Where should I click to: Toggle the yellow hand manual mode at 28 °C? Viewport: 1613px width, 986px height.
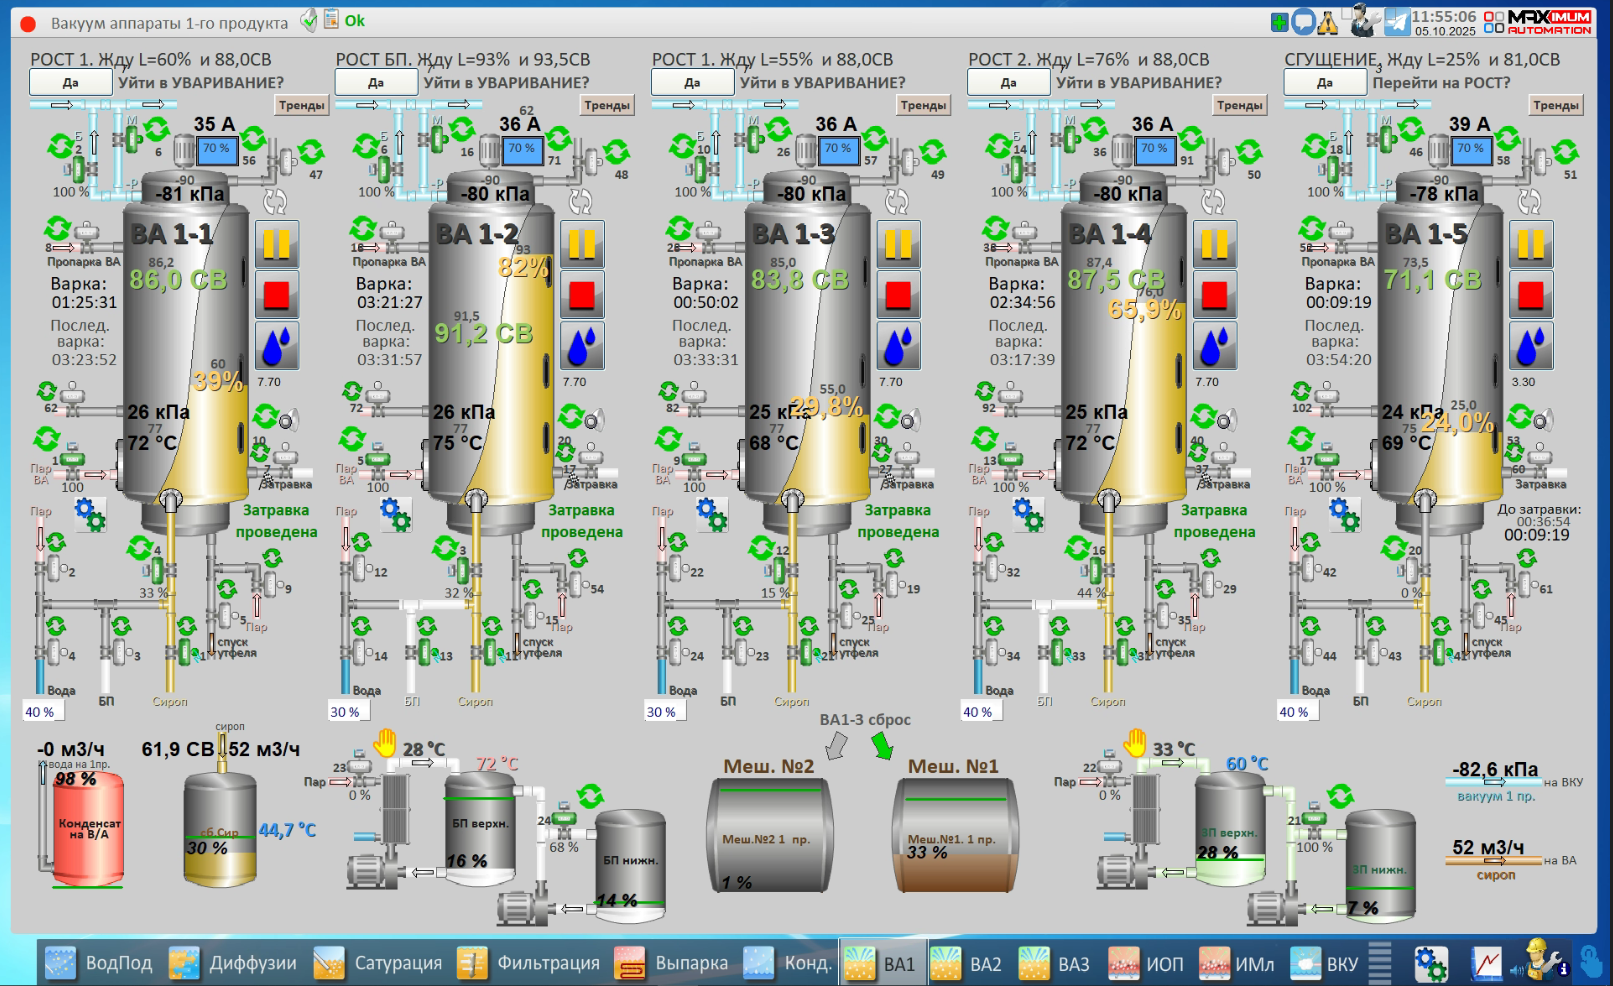[x=385, y=743]
